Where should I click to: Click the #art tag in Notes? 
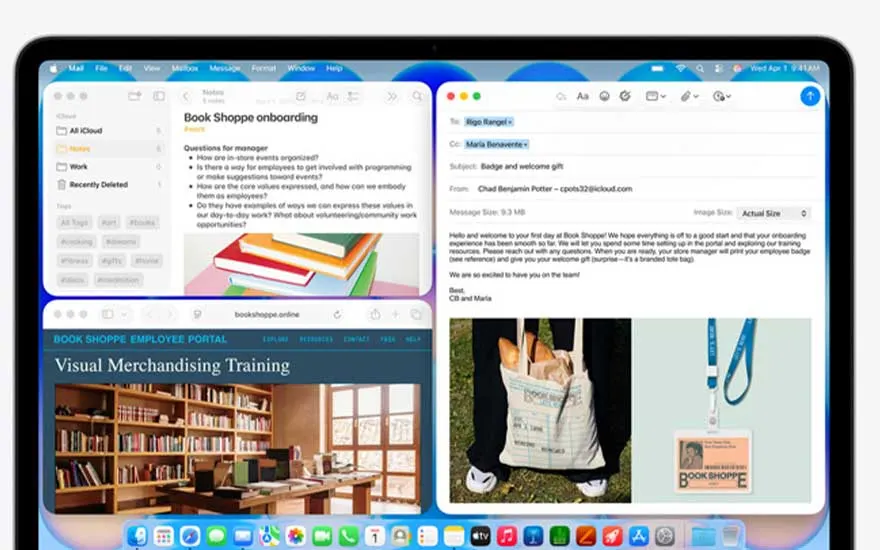[x=109, y=223]
